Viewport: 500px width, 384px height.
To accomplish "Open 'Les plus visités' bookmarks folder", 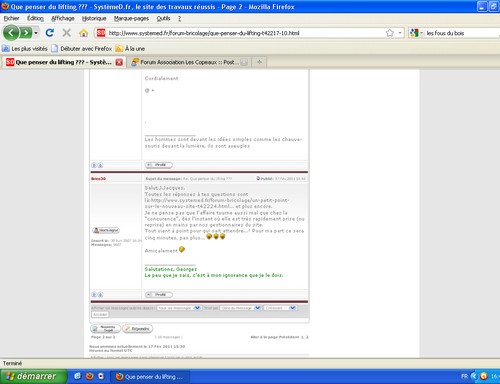I will coord(25,49).
